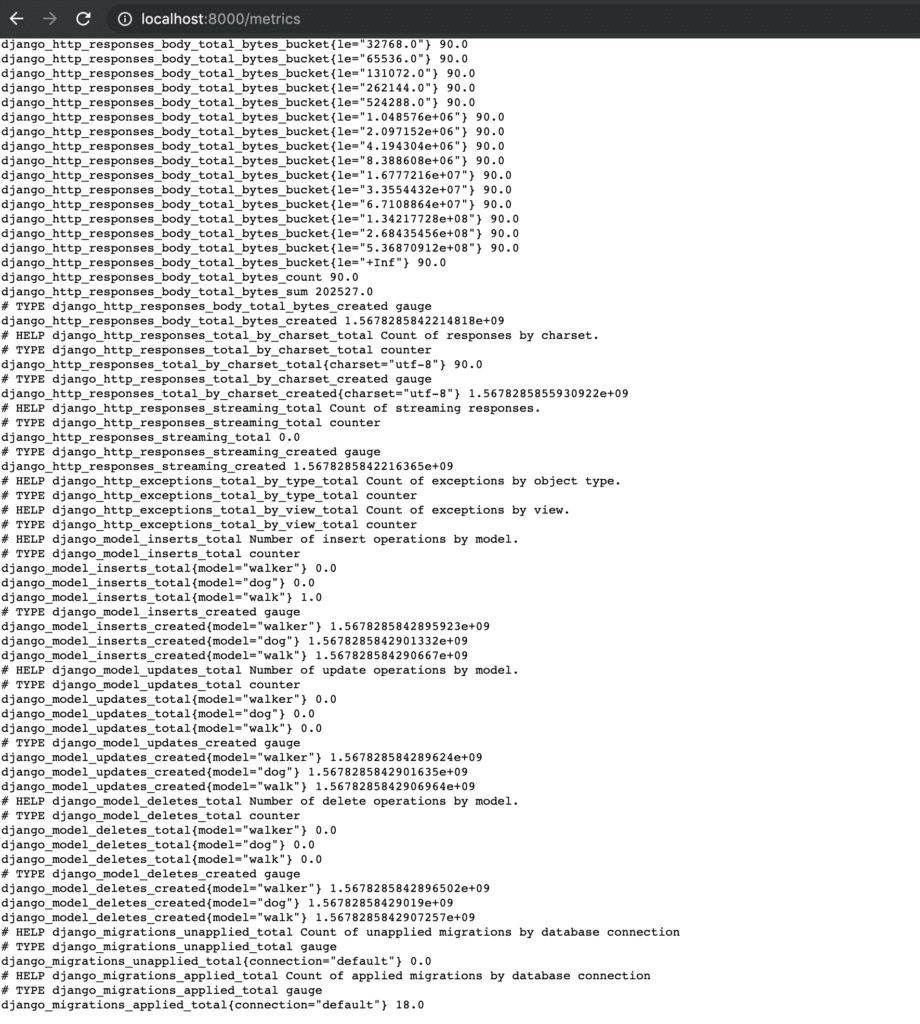This screenshot has width=920, height=1024.
Task: Click the HELP delete operations by model line
Action: click(x=260, y=801)
